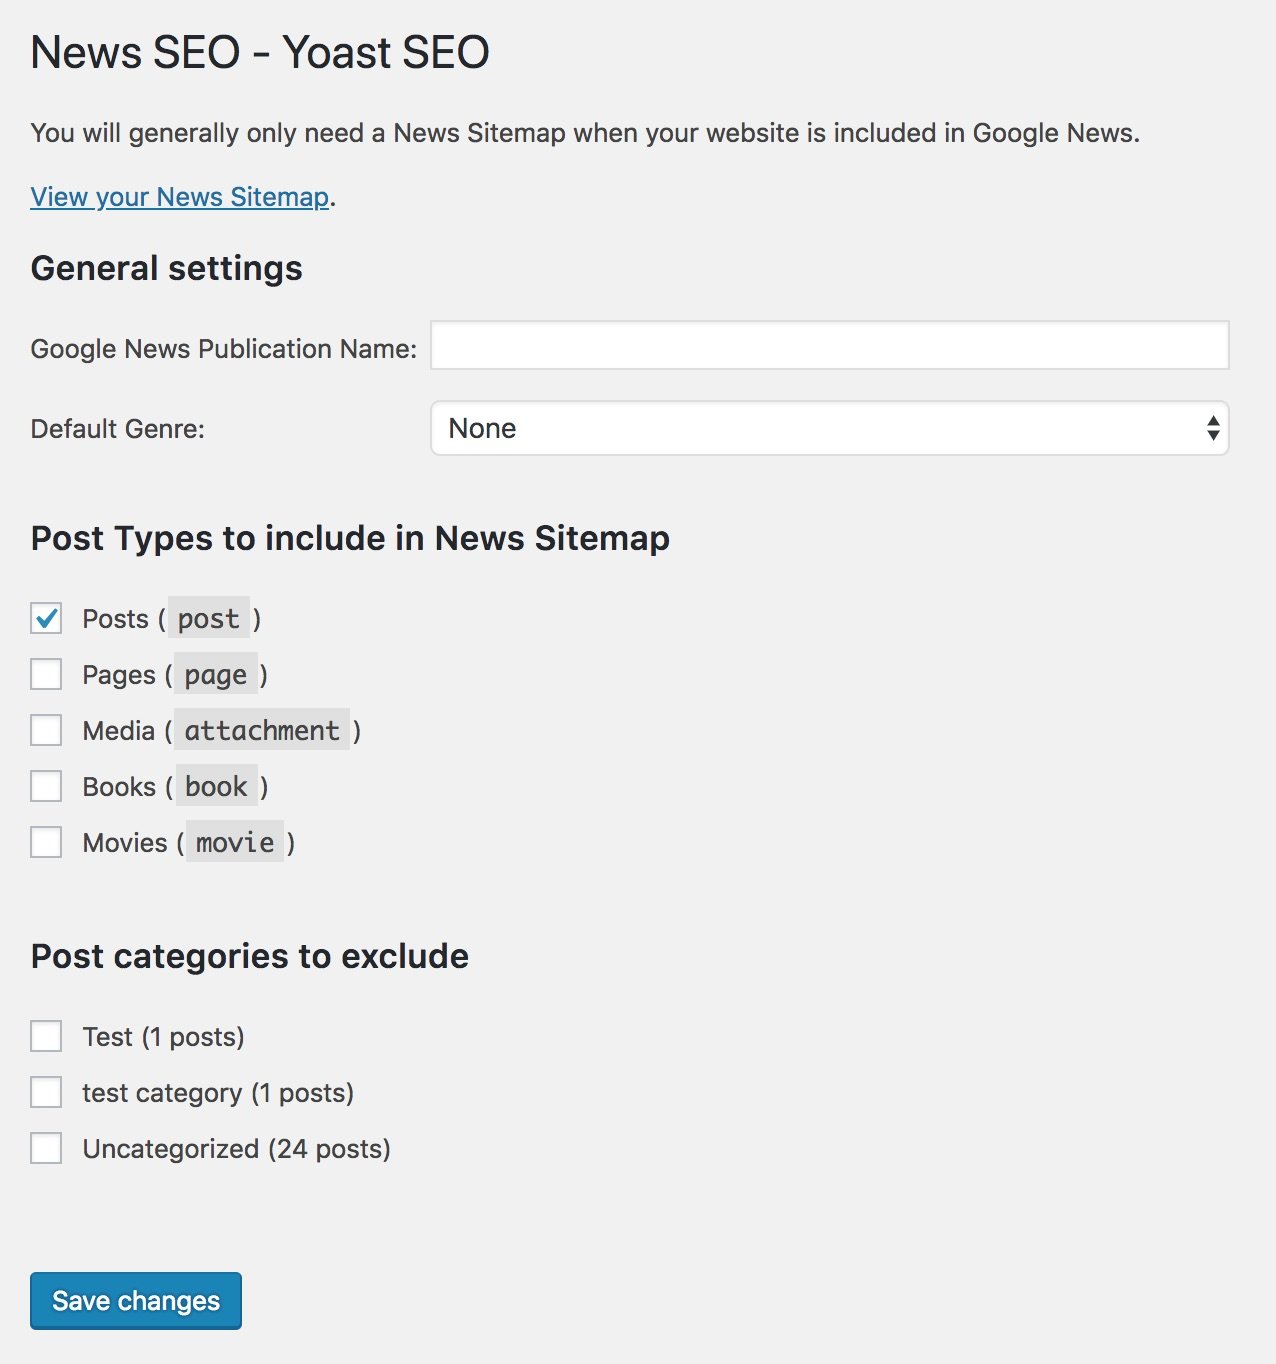
Task: Click the Post categories to exclude heading
Action: pyautogui.click(x=250, y=956)
